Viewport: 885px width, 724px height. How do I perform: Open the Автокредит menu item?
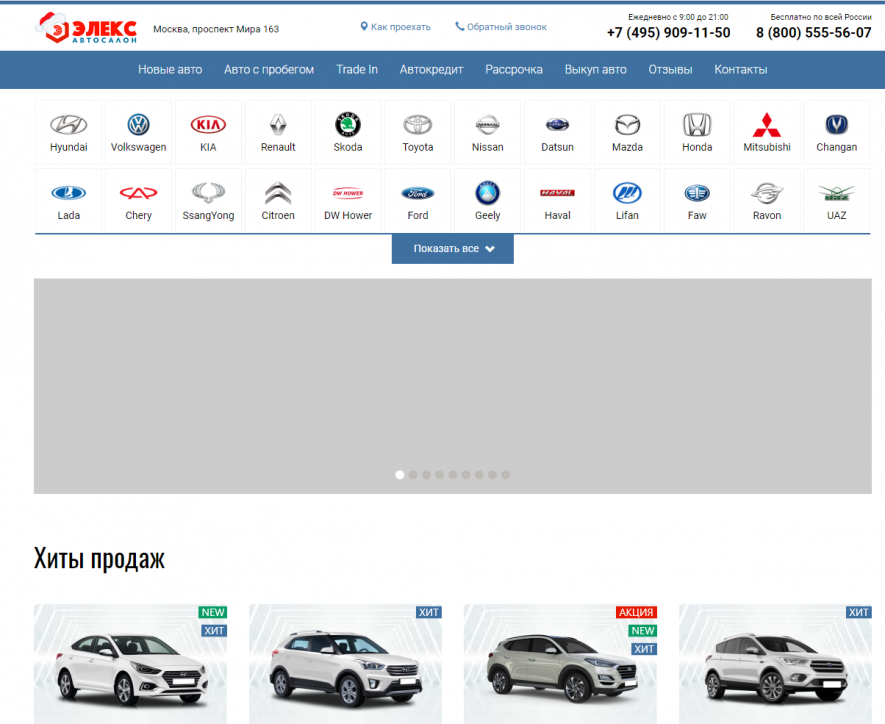[431, 69]
